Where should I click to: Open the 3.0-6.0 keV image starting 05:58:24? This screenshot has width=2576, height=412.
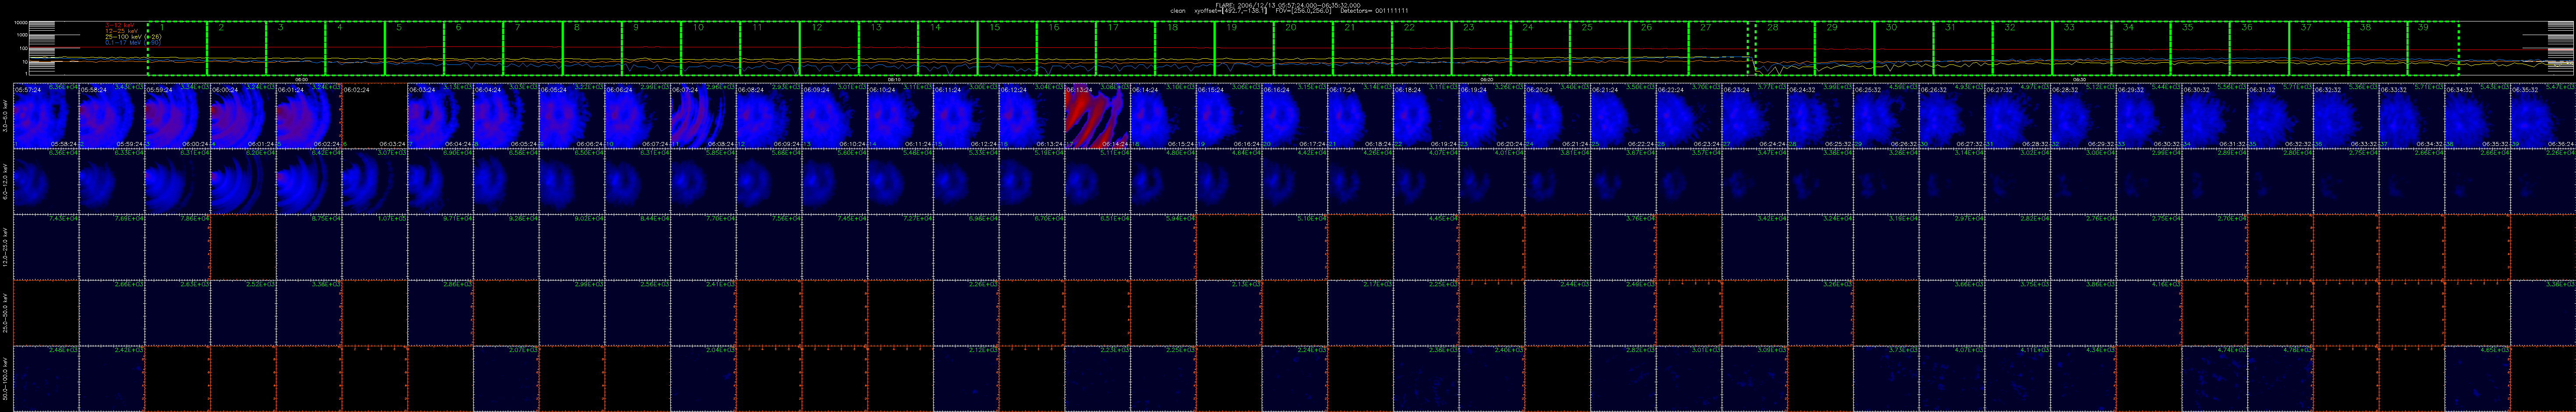(112, 116)
